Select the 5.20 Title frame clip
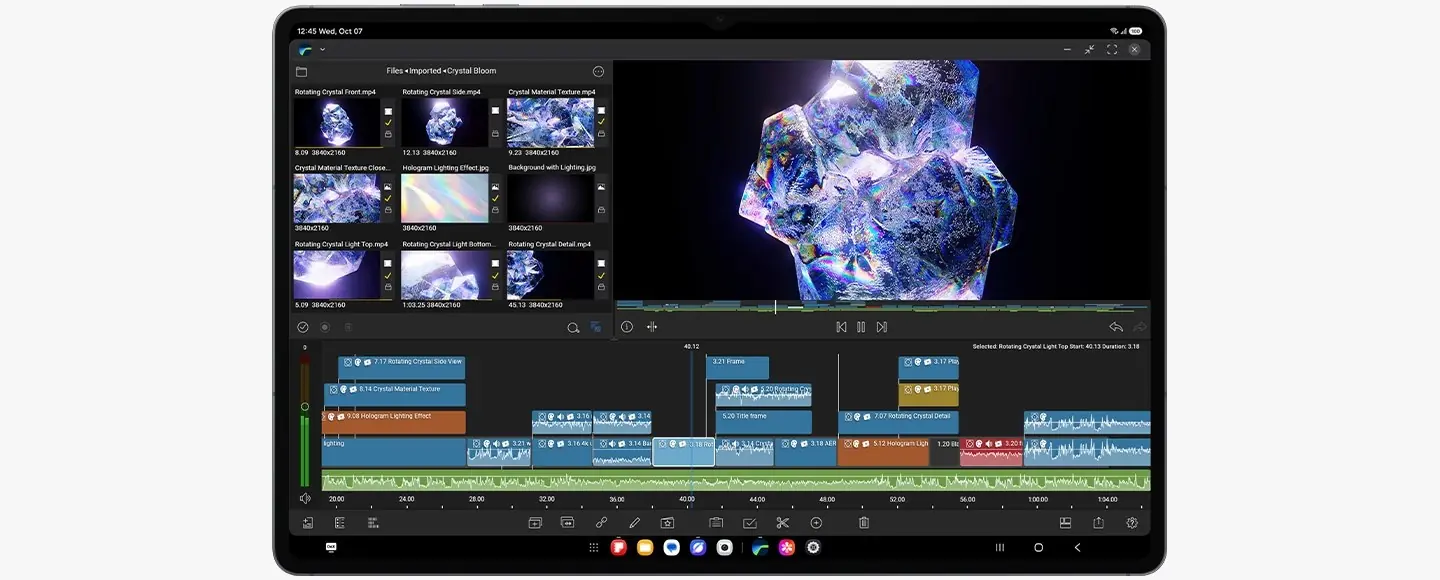The width and height of the screenshot is (1440, 580). click(x=764, y=422)
